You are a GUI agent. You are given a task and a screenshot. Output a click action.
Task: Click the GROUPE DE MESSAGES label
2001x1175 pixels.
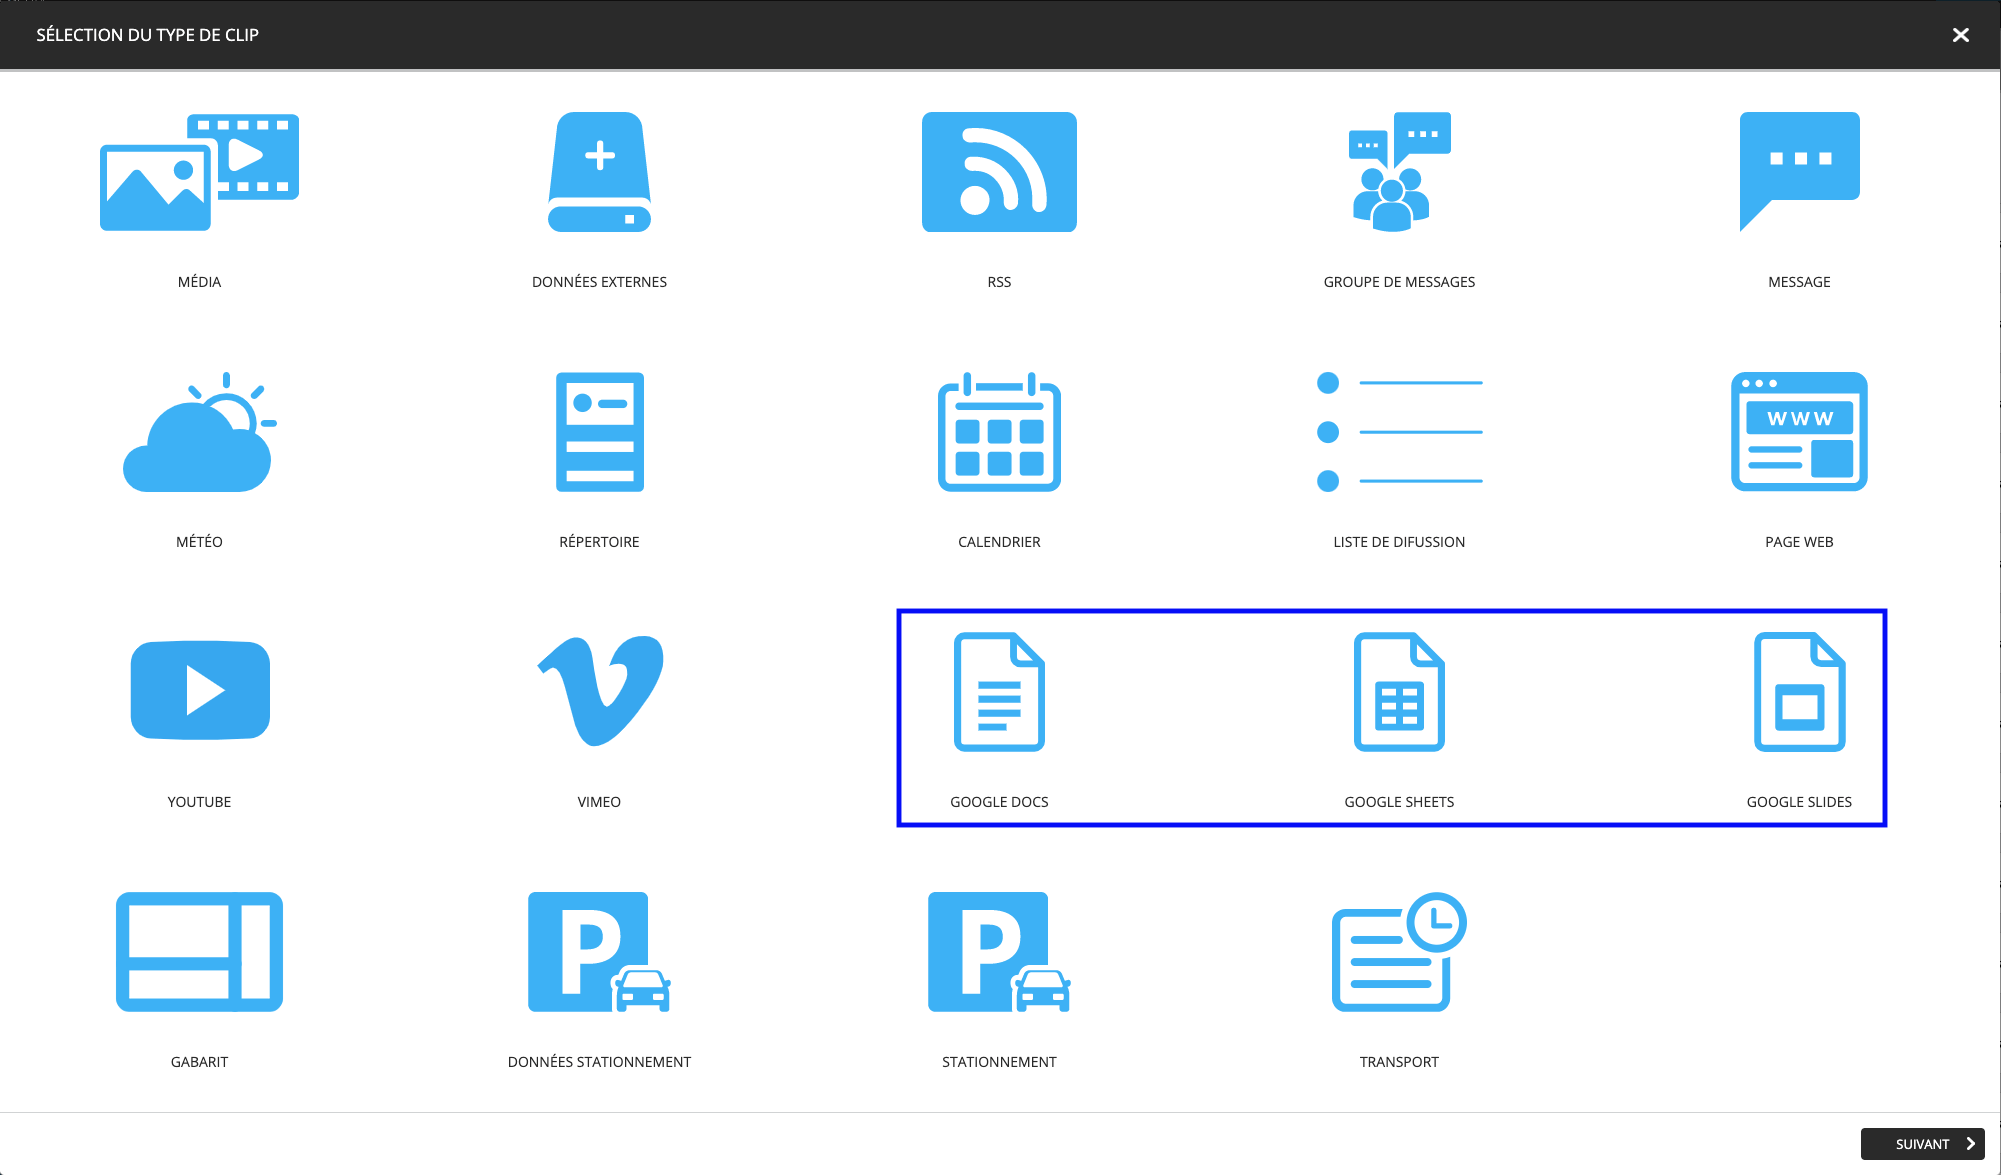(1399, 282)
